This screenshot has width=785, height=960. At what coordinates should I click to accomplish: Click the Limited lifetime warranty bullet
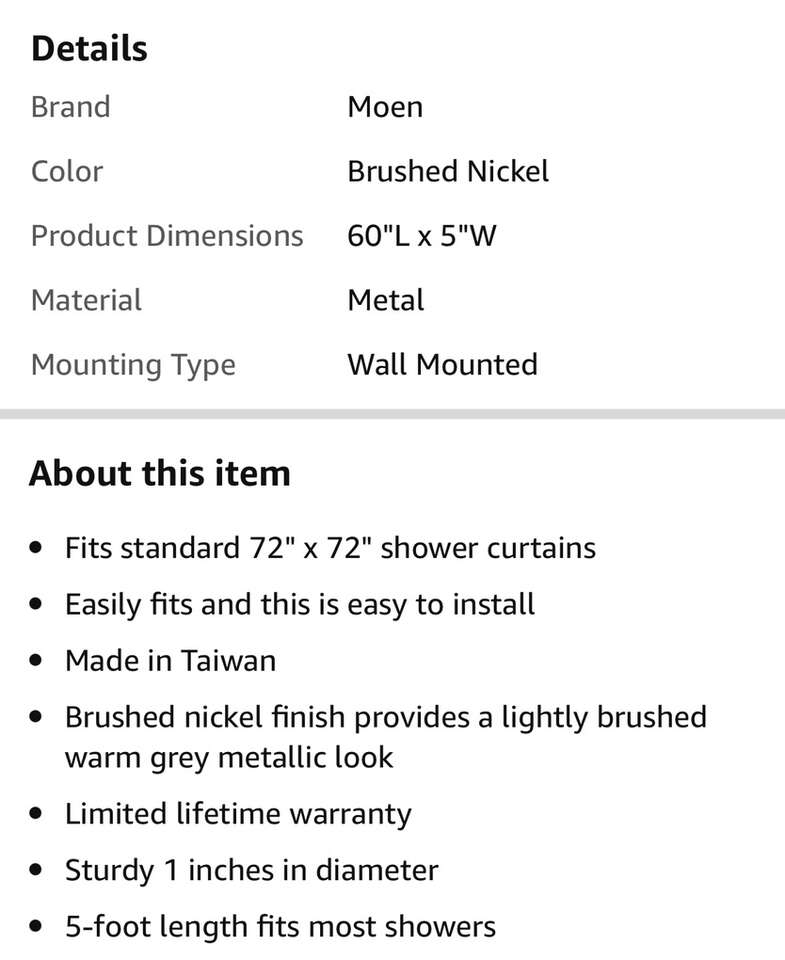(x=238, y=814)
